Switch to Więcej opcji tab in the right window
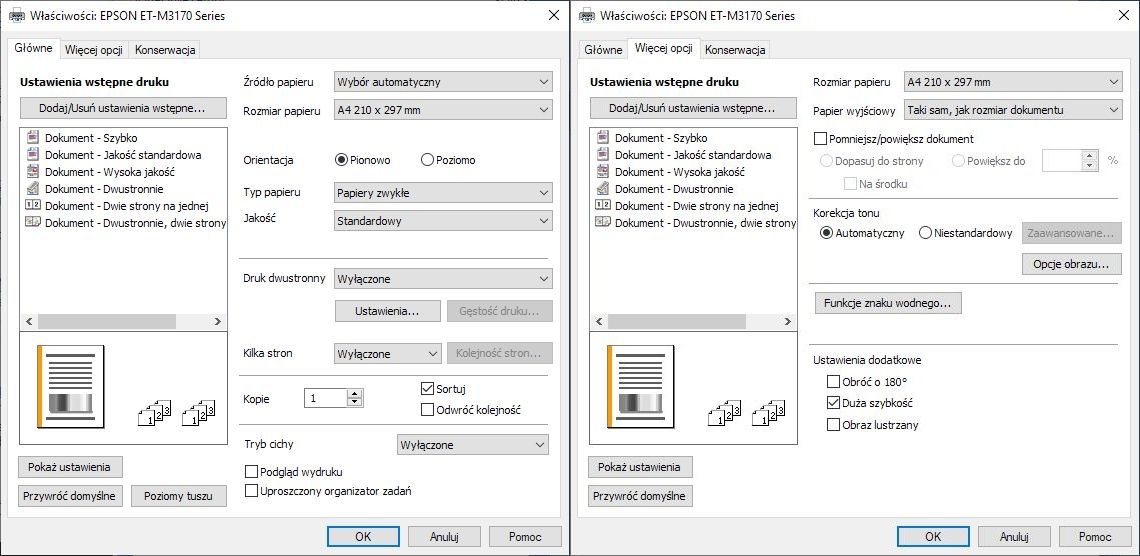Image resolution: width=1140 pixels, height=556 pixels. coord(663,49)
